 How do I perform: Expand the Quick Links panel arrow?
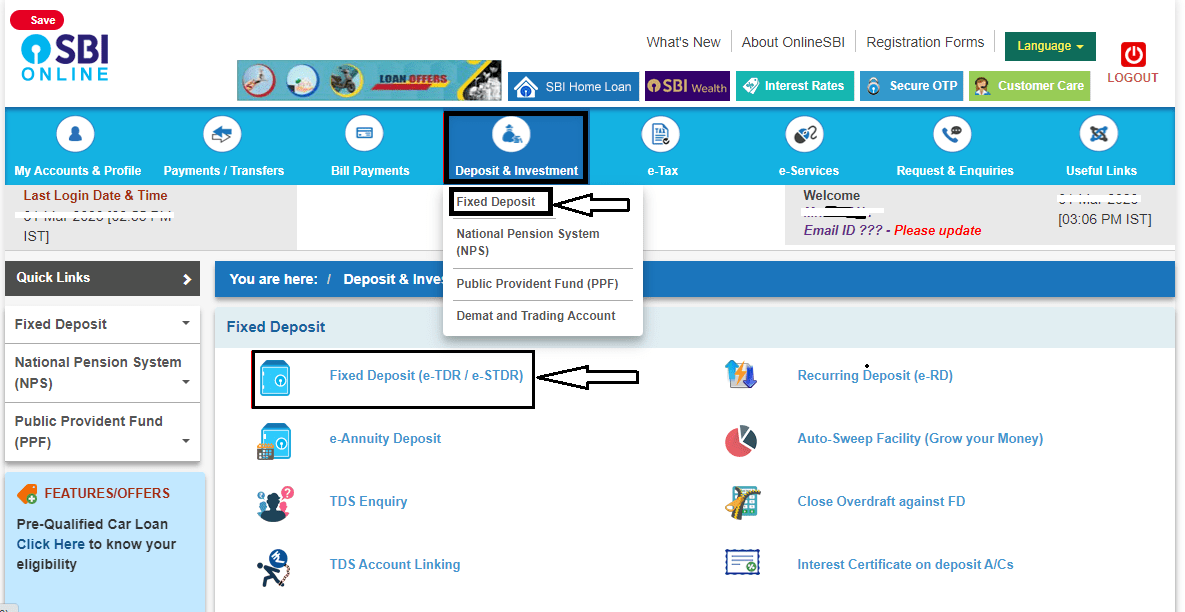[187, 279]
